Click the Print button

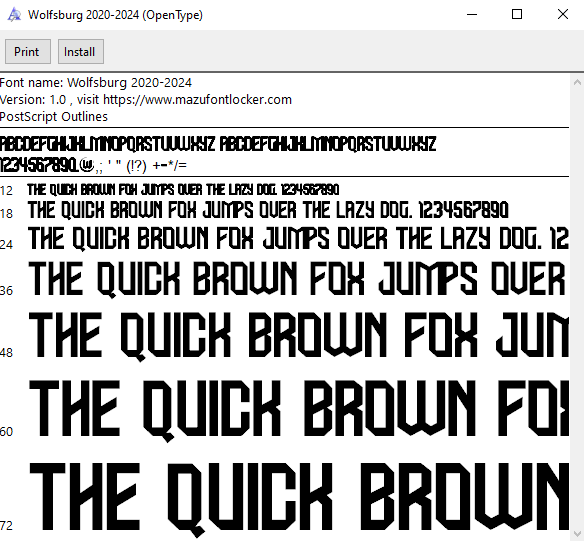[28, 51]
